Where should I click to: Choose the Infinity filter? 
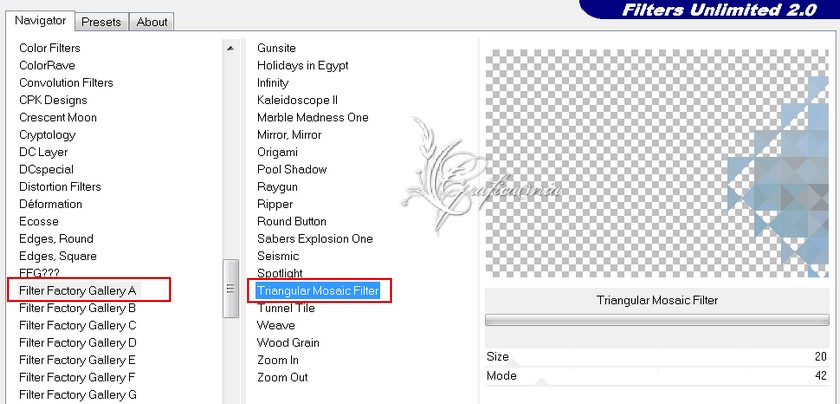(273, 83)
